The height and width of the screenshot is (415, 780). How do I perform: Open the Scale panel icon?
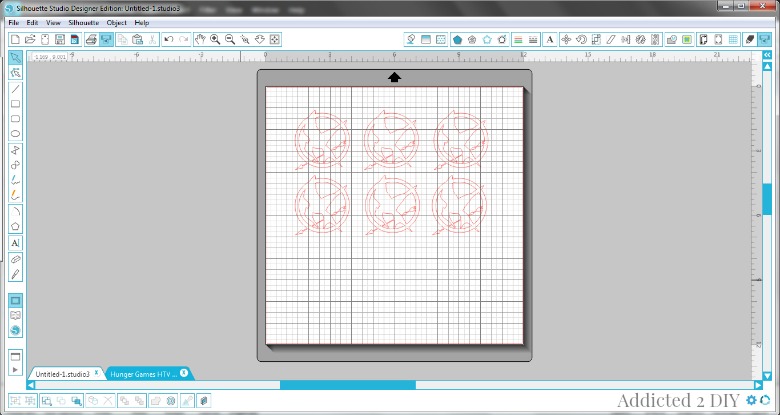tap(596, 40)
